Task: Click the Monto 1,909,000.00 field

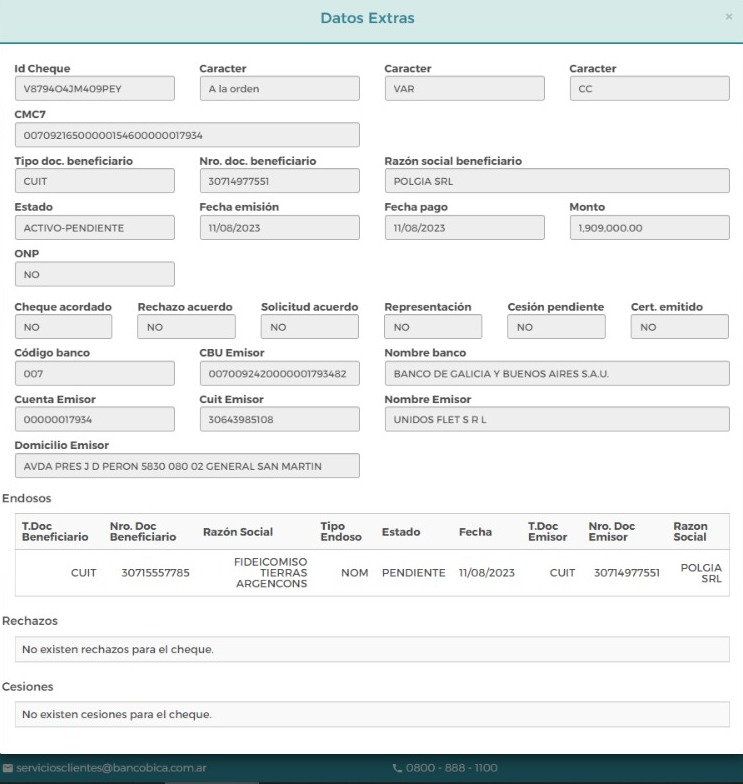Action: [650, 228]
